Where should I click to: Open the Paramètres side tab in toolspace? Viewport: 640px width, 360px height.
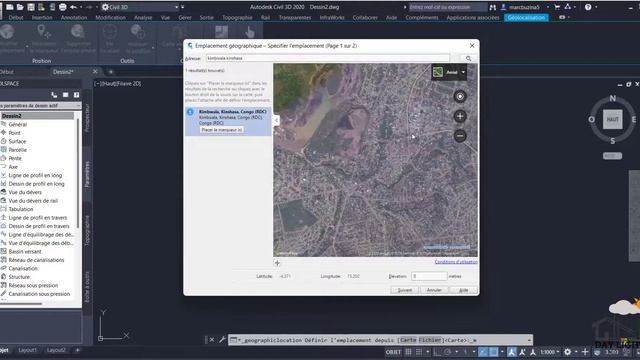pyautogui.click(x=87, y=174)
